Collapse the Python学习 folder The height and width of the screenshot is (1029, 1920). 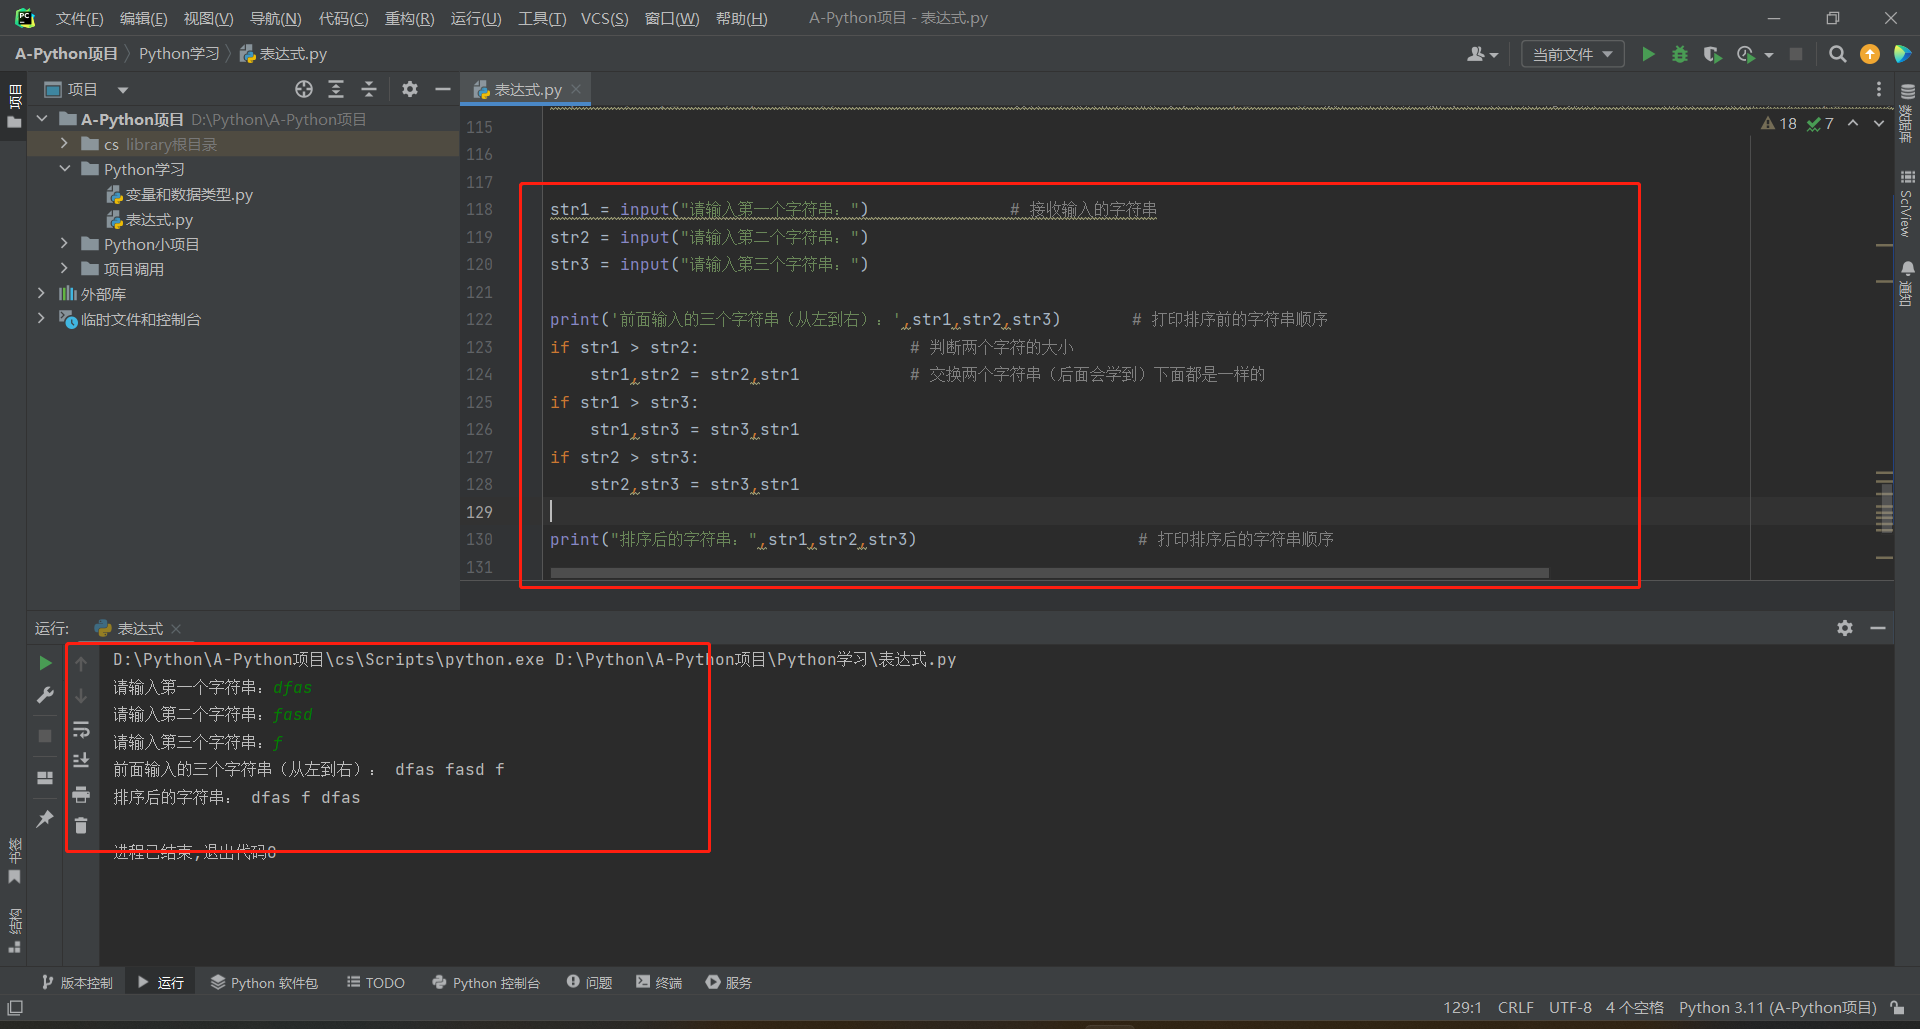[x=64, y=169]
